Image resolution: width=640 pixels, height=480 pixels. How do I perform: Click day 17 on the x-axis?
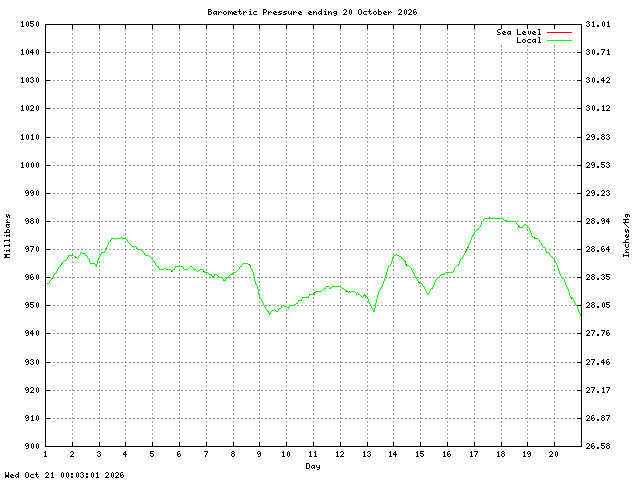tap(474, 454)
